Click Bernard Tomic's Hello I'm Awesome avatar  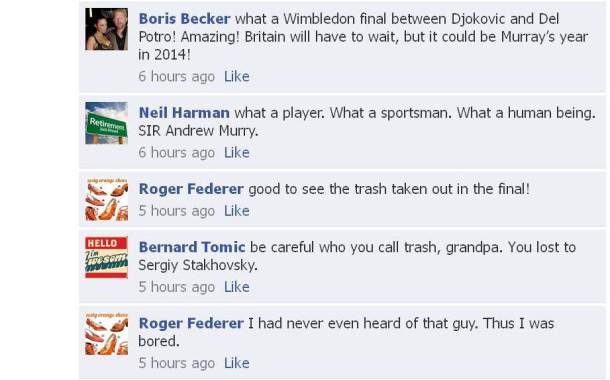pos(107,257)
